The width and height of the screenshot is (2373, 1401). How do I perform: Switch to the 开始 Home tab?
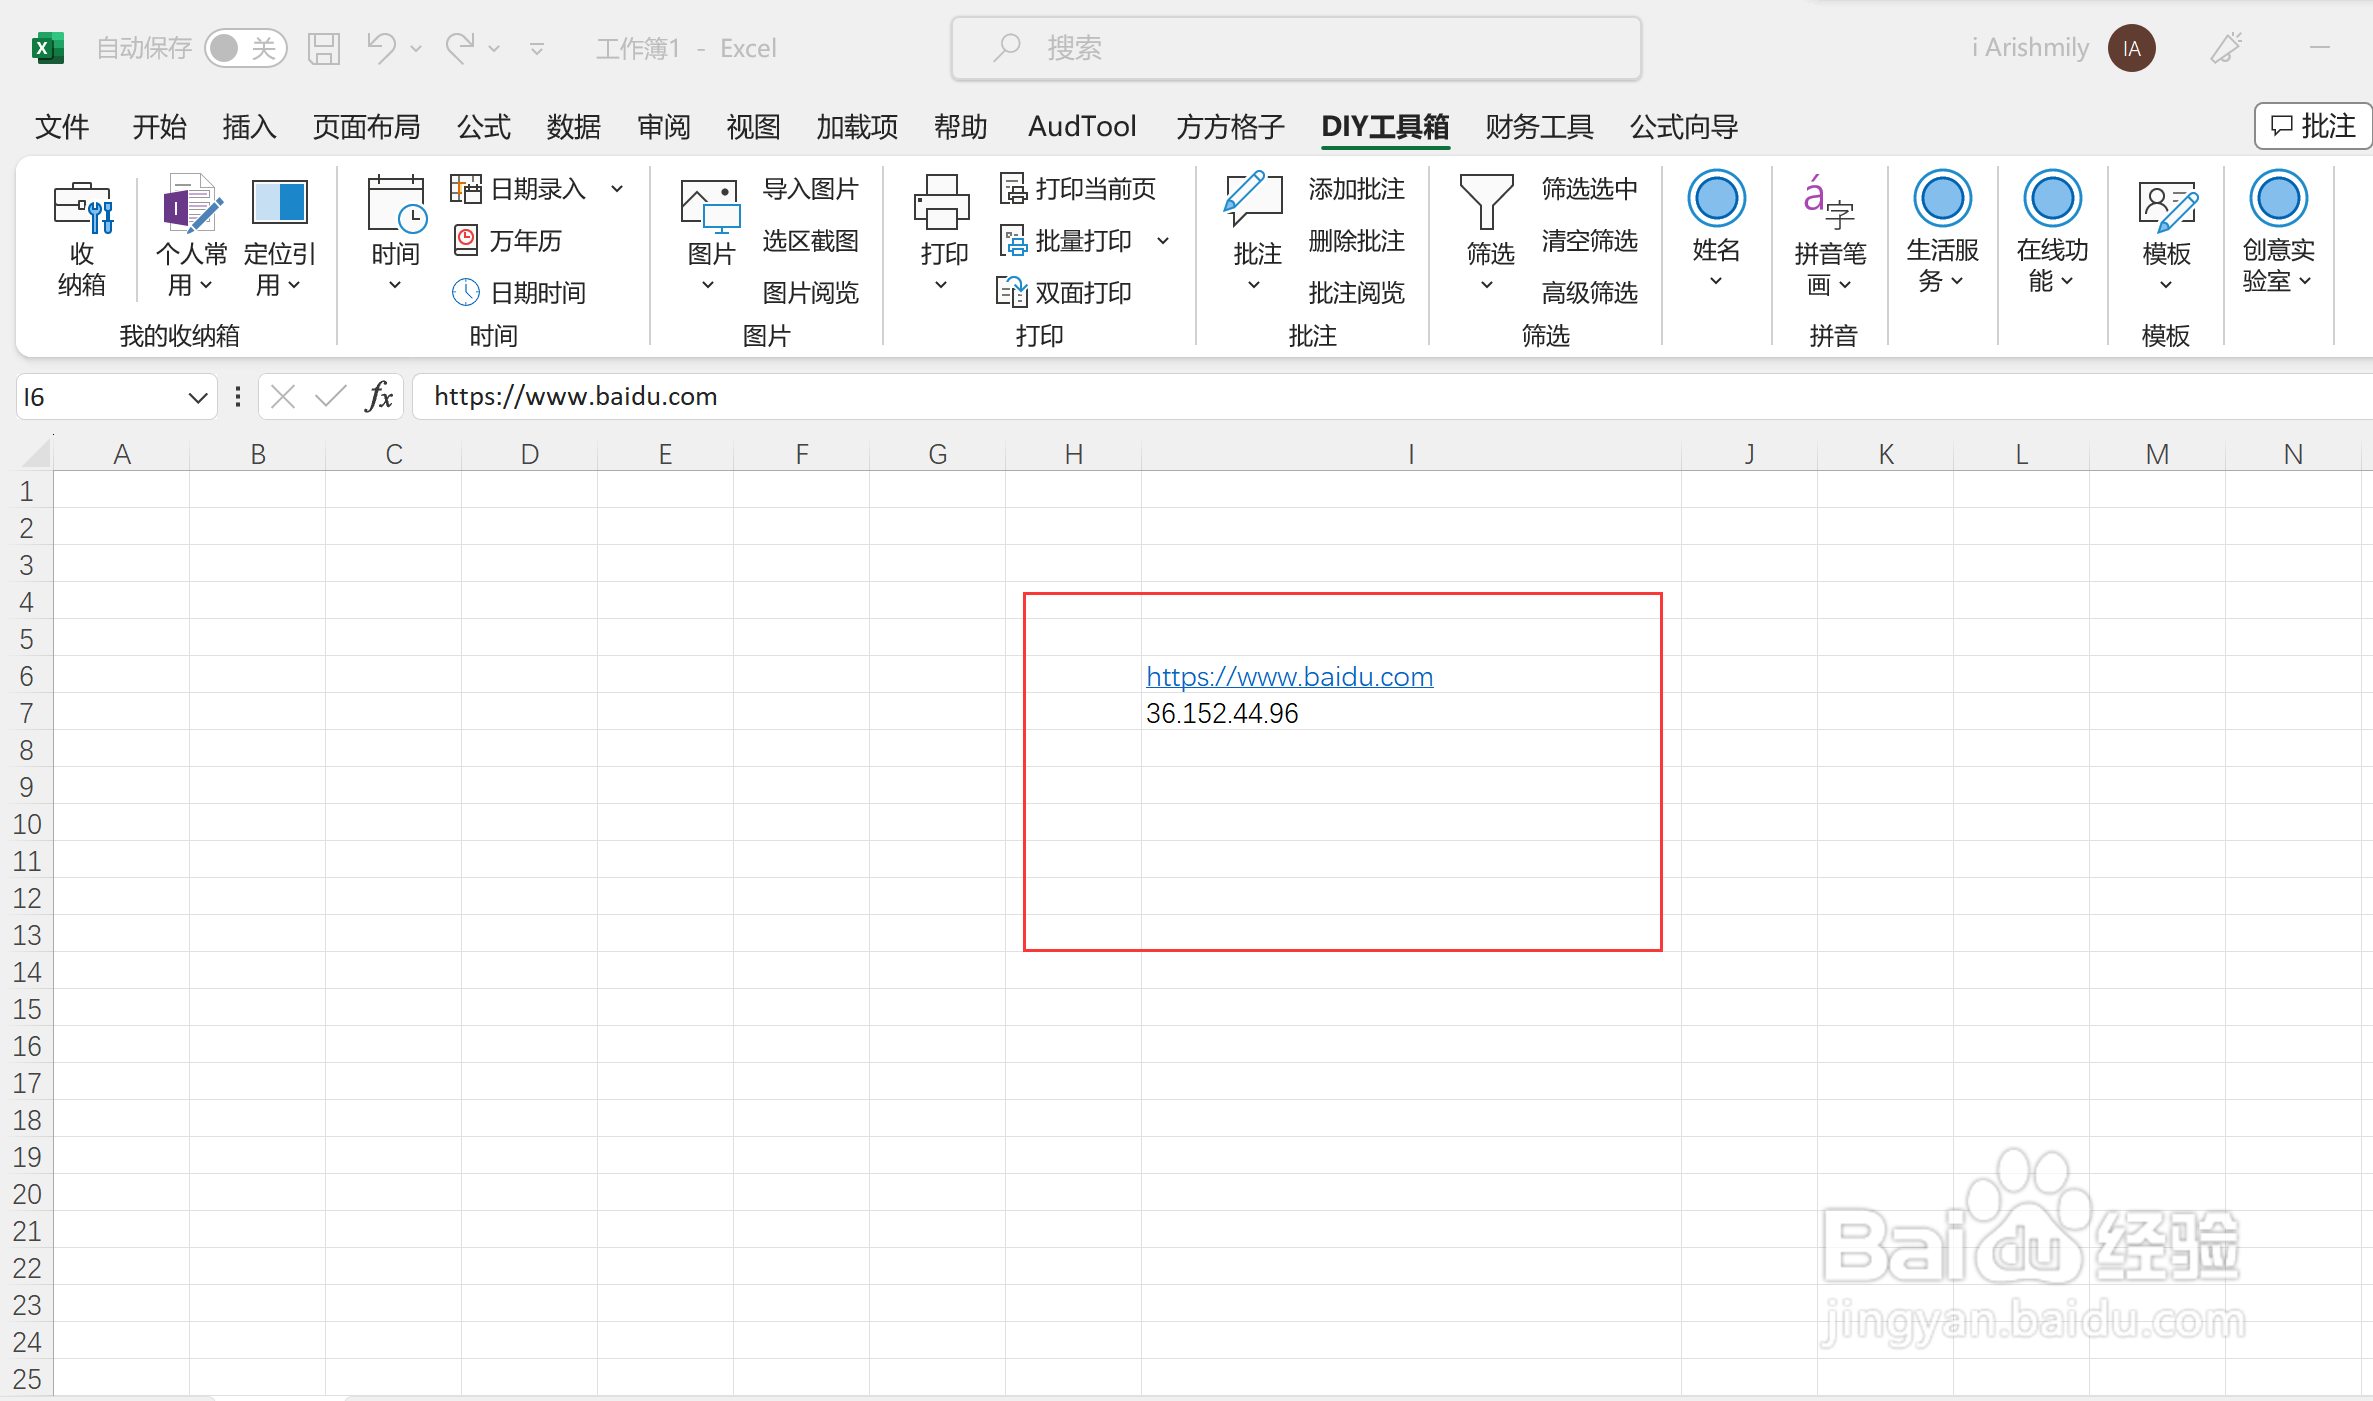(x=160, y=127)
